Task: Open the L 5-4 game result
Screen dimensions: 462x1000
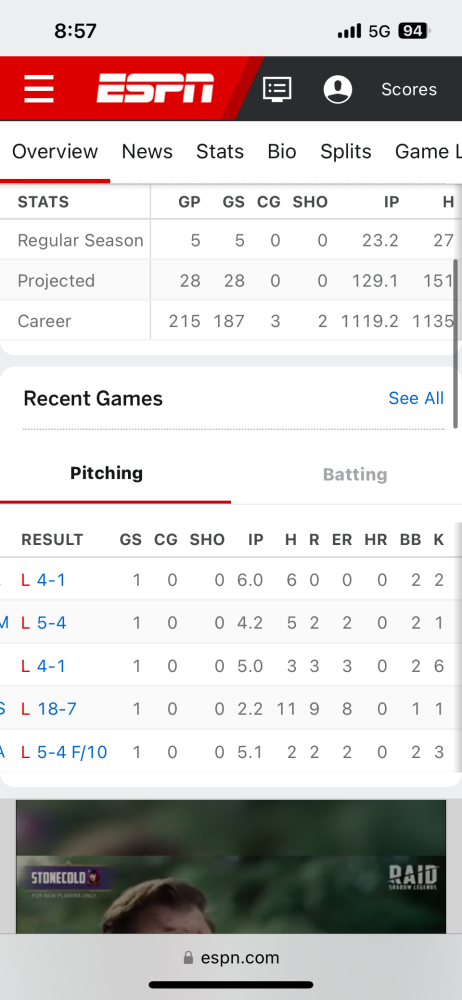Action: (x=43, y=622)
